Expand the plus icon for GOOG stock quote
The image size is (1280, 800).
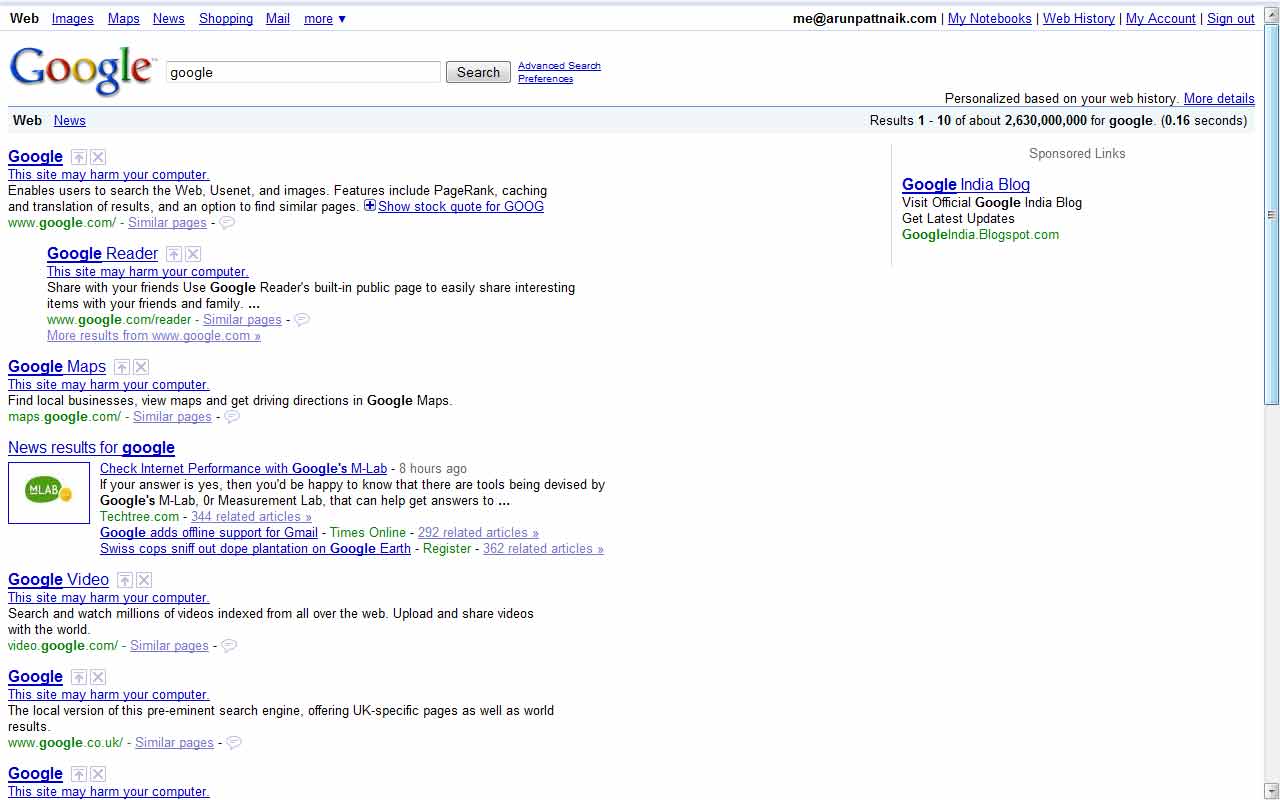click(x=370, y=206)
